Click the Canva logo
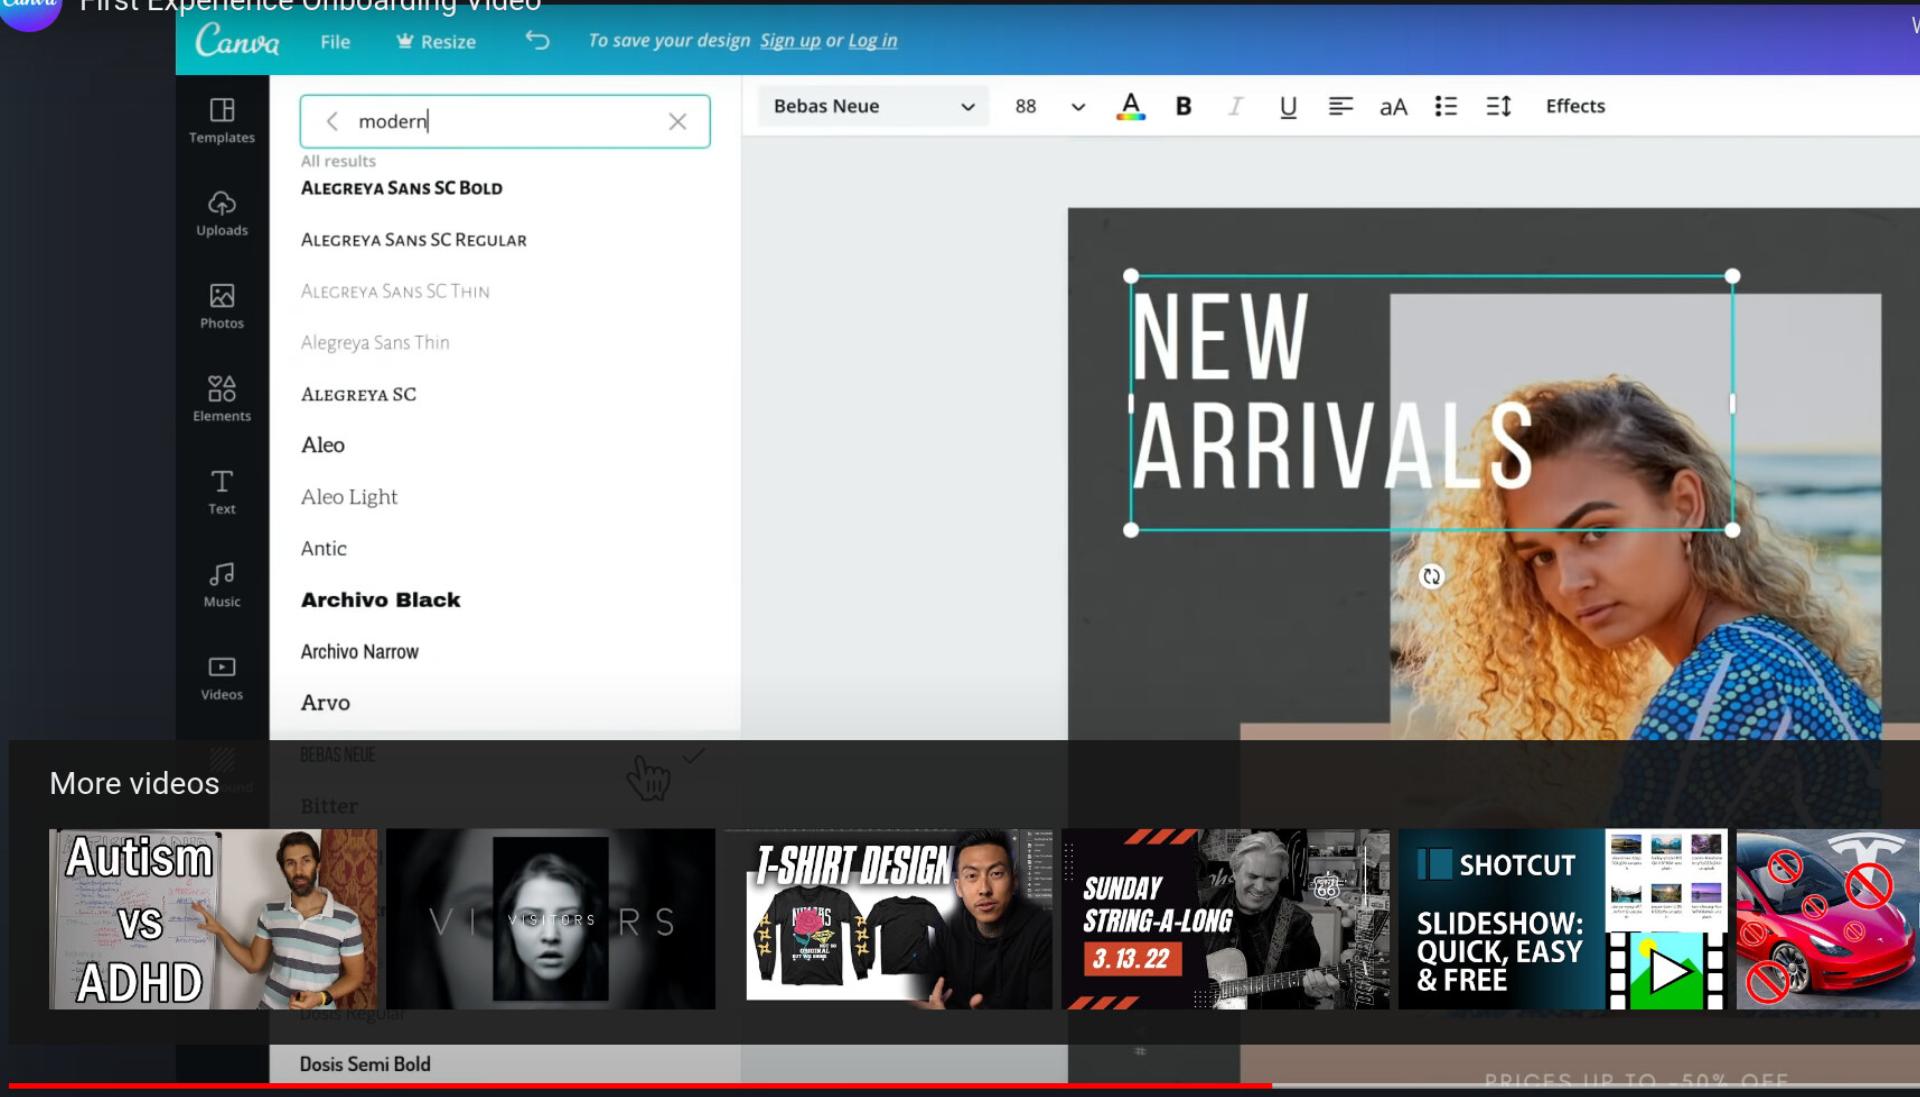The height and width of the screenshot is (1097, 1920). [x=238, y=41]
